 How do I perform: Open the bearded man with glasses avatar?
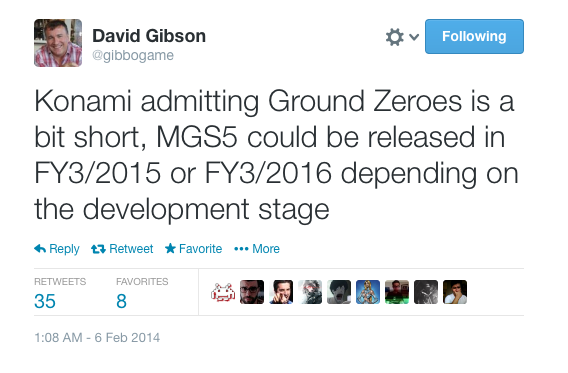252,292
